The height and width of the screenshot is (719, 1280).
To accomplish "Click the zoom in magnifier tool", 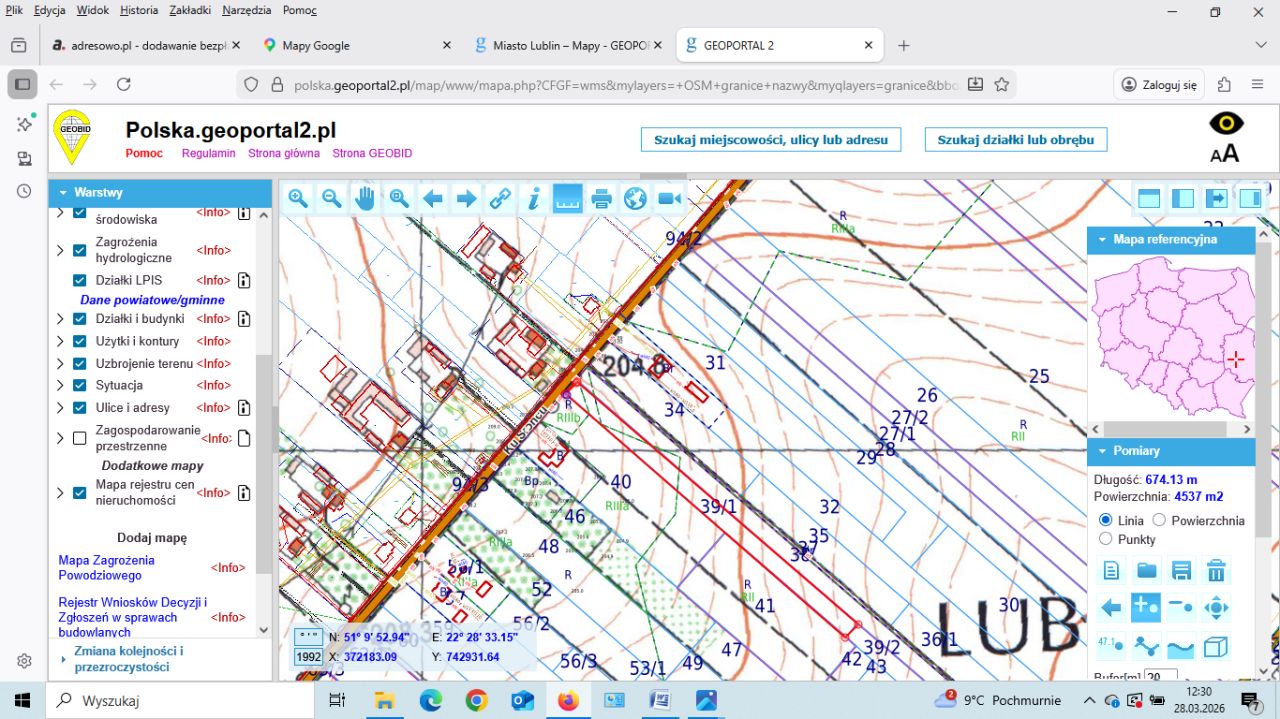I will point(298,199).
